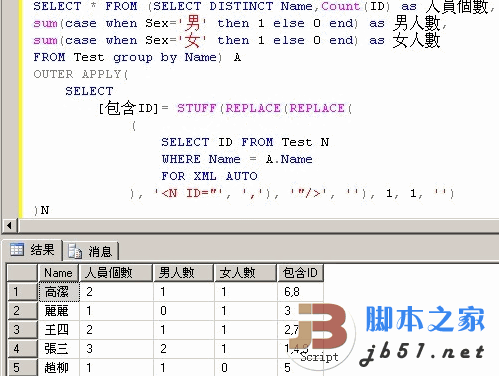The image size is (499, 376).
Task: Select the Name column header
Action: (58, 273)
